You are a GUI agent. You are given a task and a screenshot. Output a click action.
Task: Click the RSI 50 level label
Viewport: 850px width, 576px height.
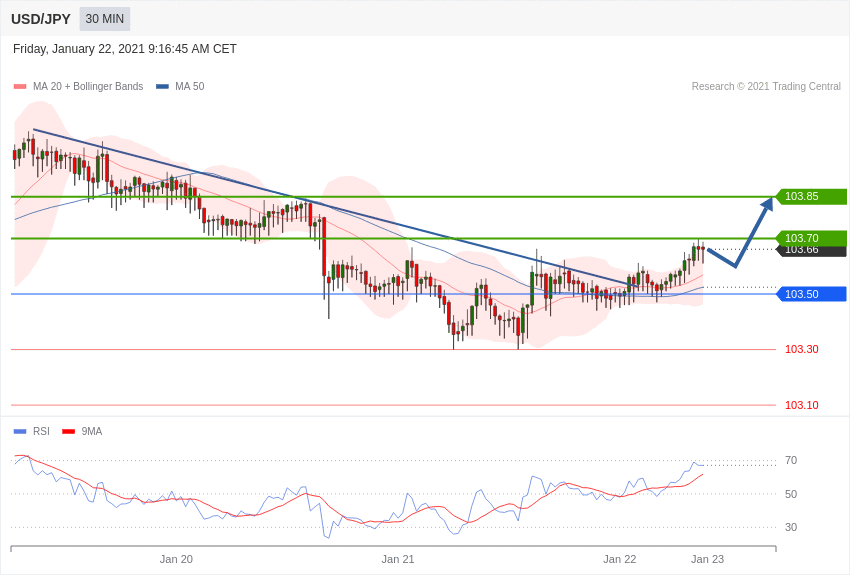pyautogui.click(x=791, y=494)
